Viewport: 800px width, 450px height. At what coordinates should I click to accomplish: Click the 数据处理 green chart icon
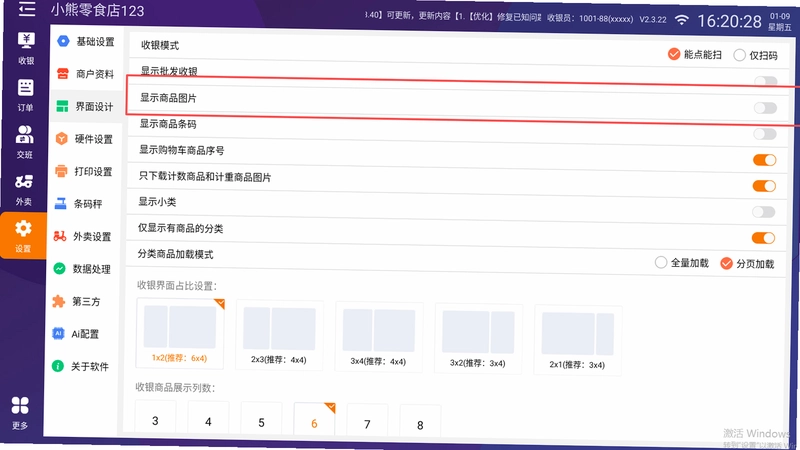[x=59, y=268]
